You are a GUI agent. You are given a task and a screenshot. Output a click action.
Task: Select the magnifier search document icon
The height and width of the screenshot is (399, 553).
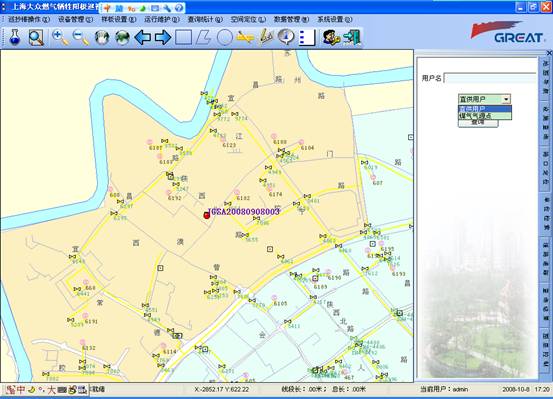(x=36, y=37)
